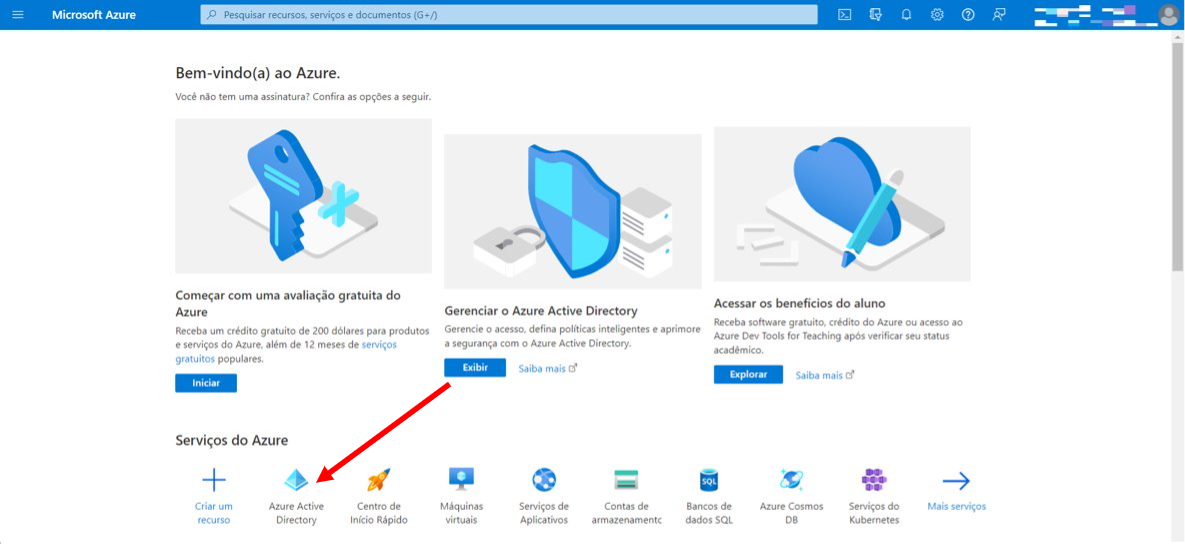
Task: Launch Cloud Shell from top bar
Action: [x=845, y=14]
